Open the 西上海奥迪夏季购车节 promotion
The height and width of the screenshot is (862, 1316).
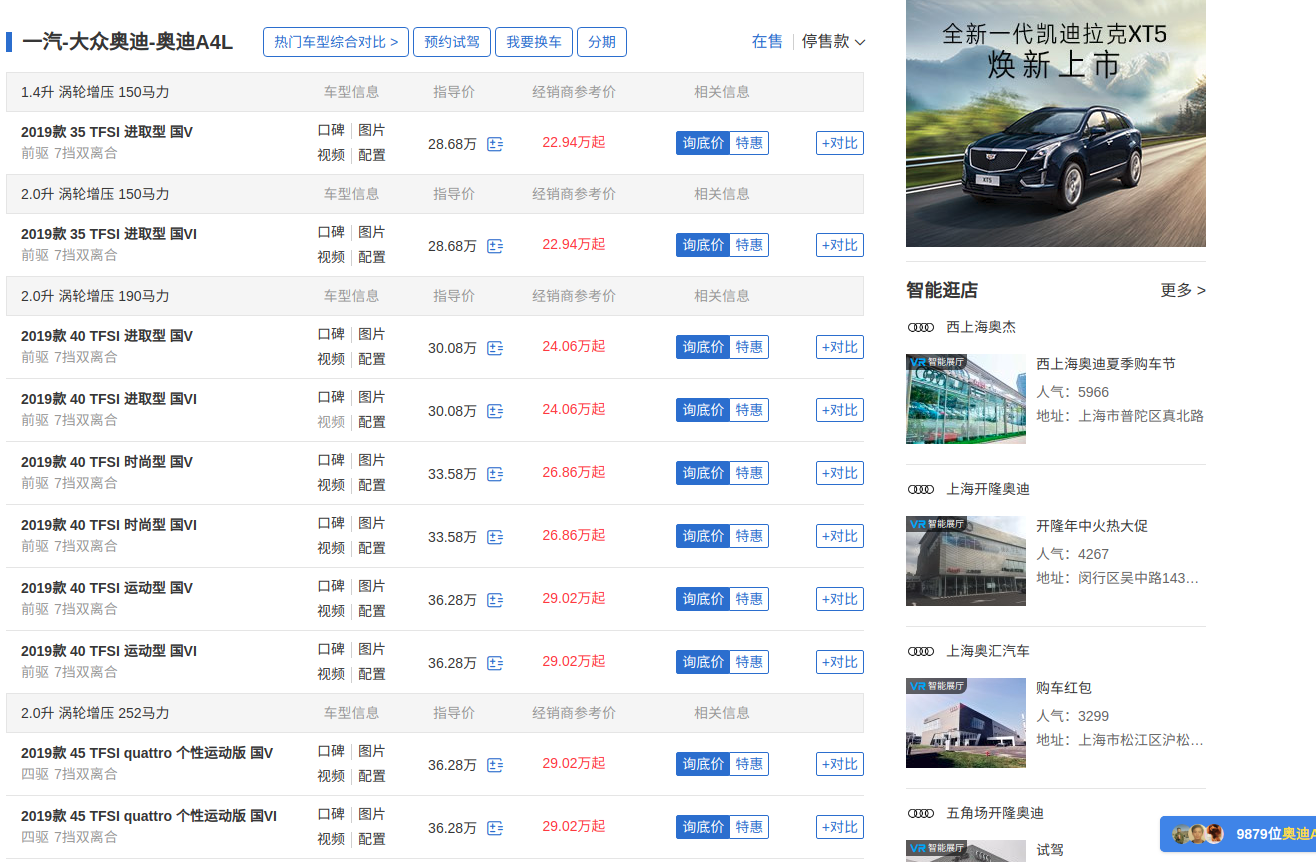1106,364
